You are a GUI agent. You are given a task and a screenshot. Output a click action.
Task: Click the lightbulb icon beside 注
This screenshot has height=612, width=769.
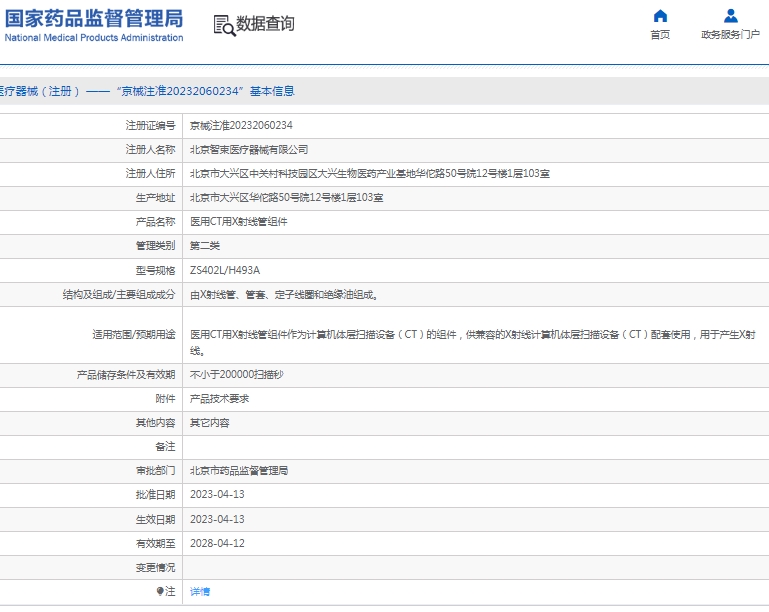tap(160, 591)
